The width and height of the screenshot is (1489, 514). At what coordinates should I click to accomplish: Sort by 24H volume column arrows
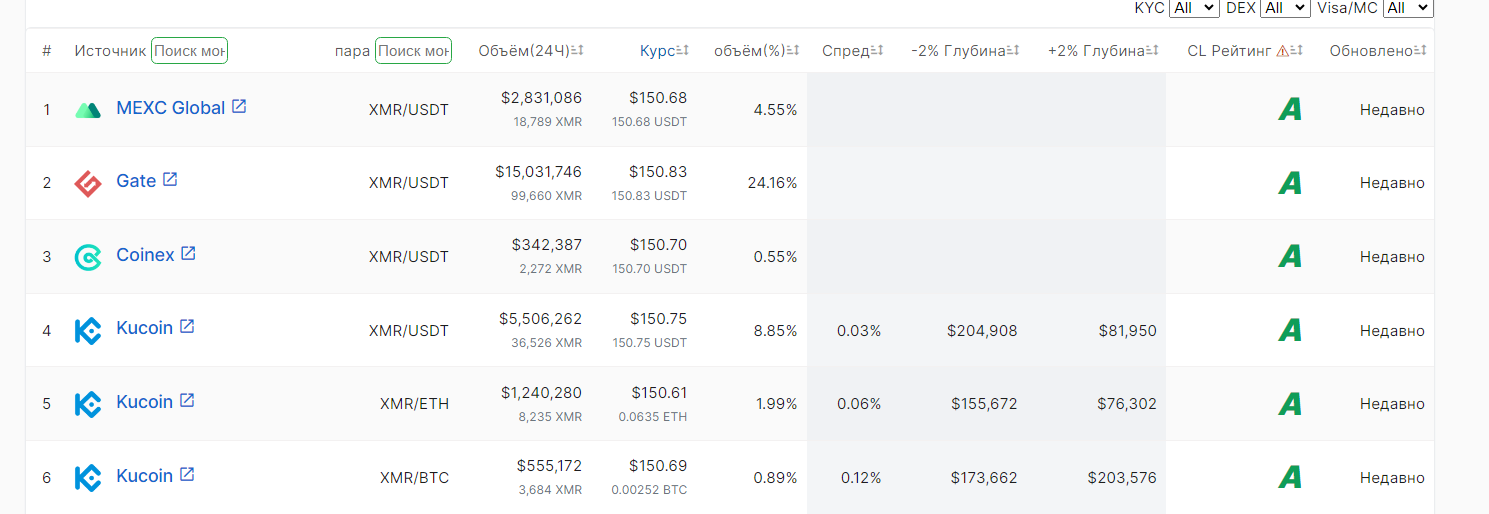(578, 51)
